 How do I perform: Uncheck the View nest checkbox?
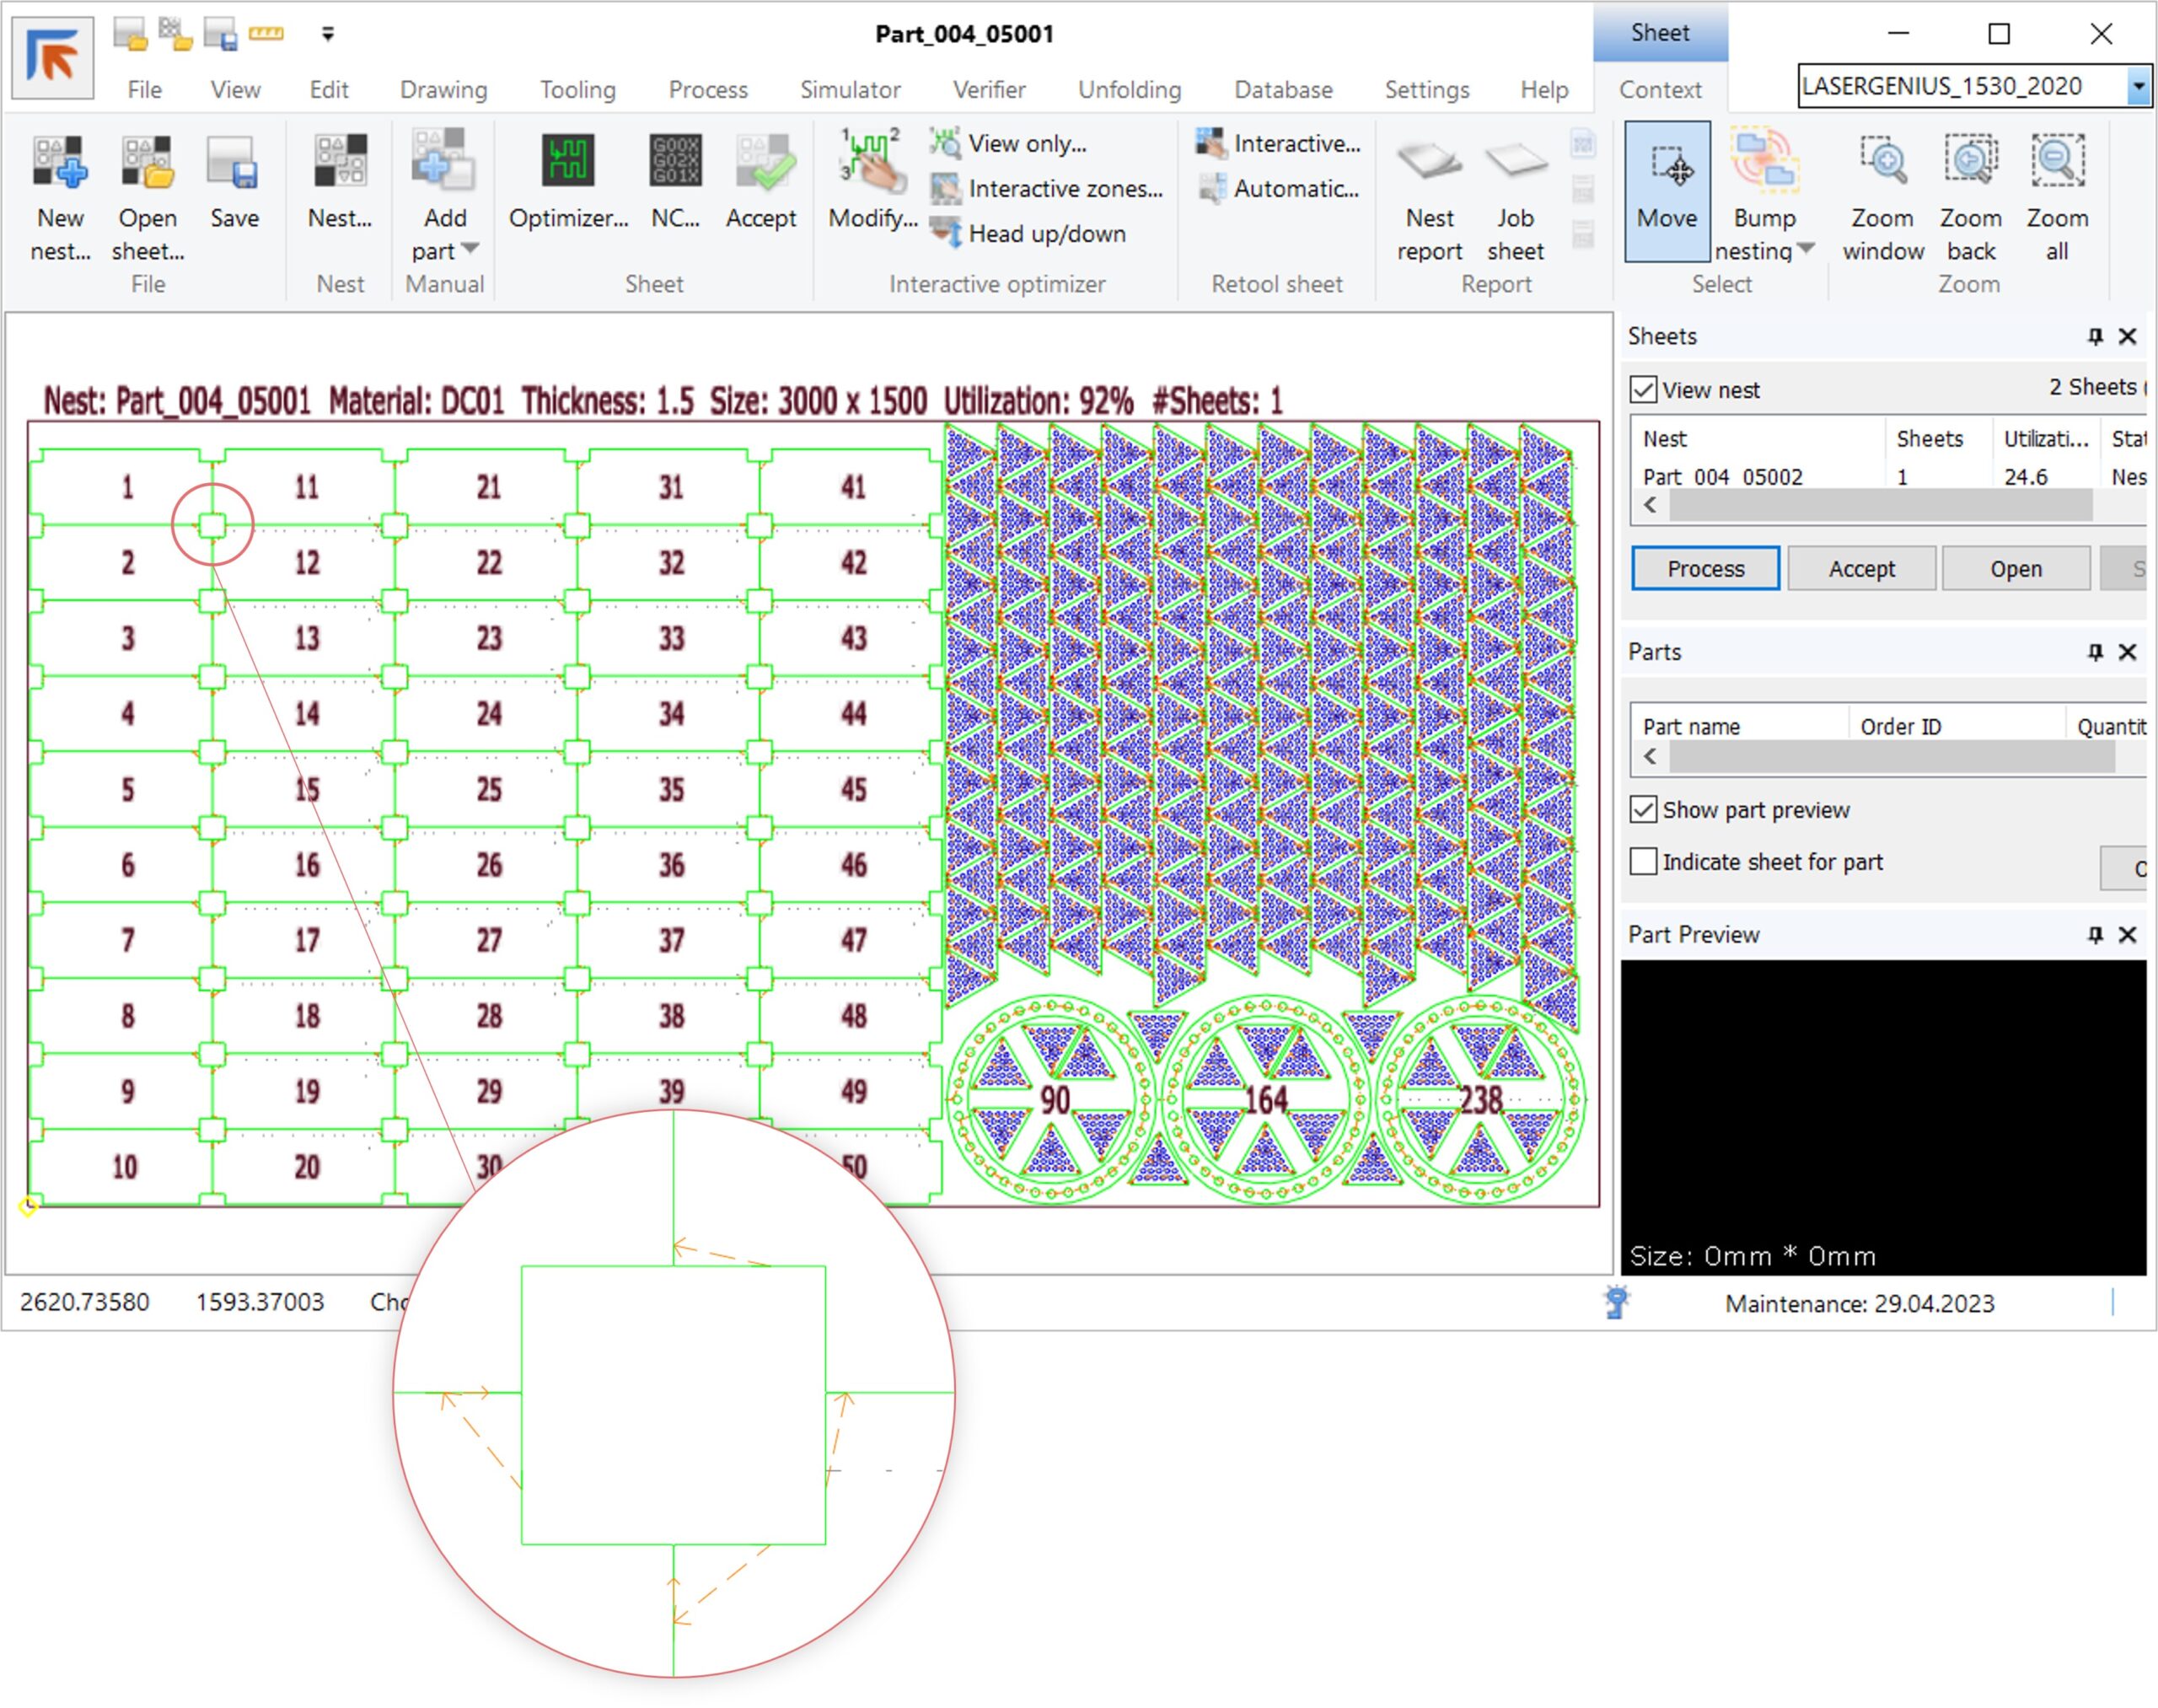pos(1643,390)
